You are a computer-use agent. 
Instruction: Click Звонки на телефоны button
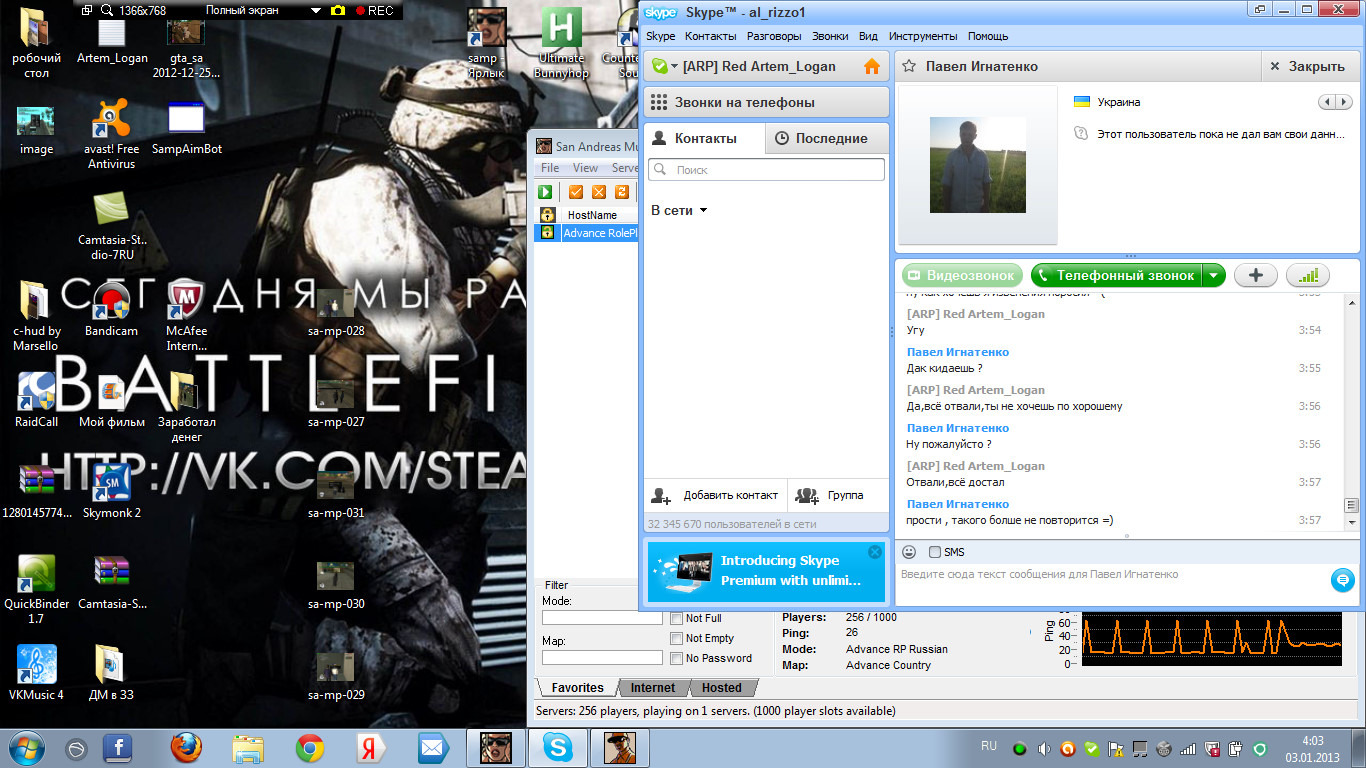(766, 102)
